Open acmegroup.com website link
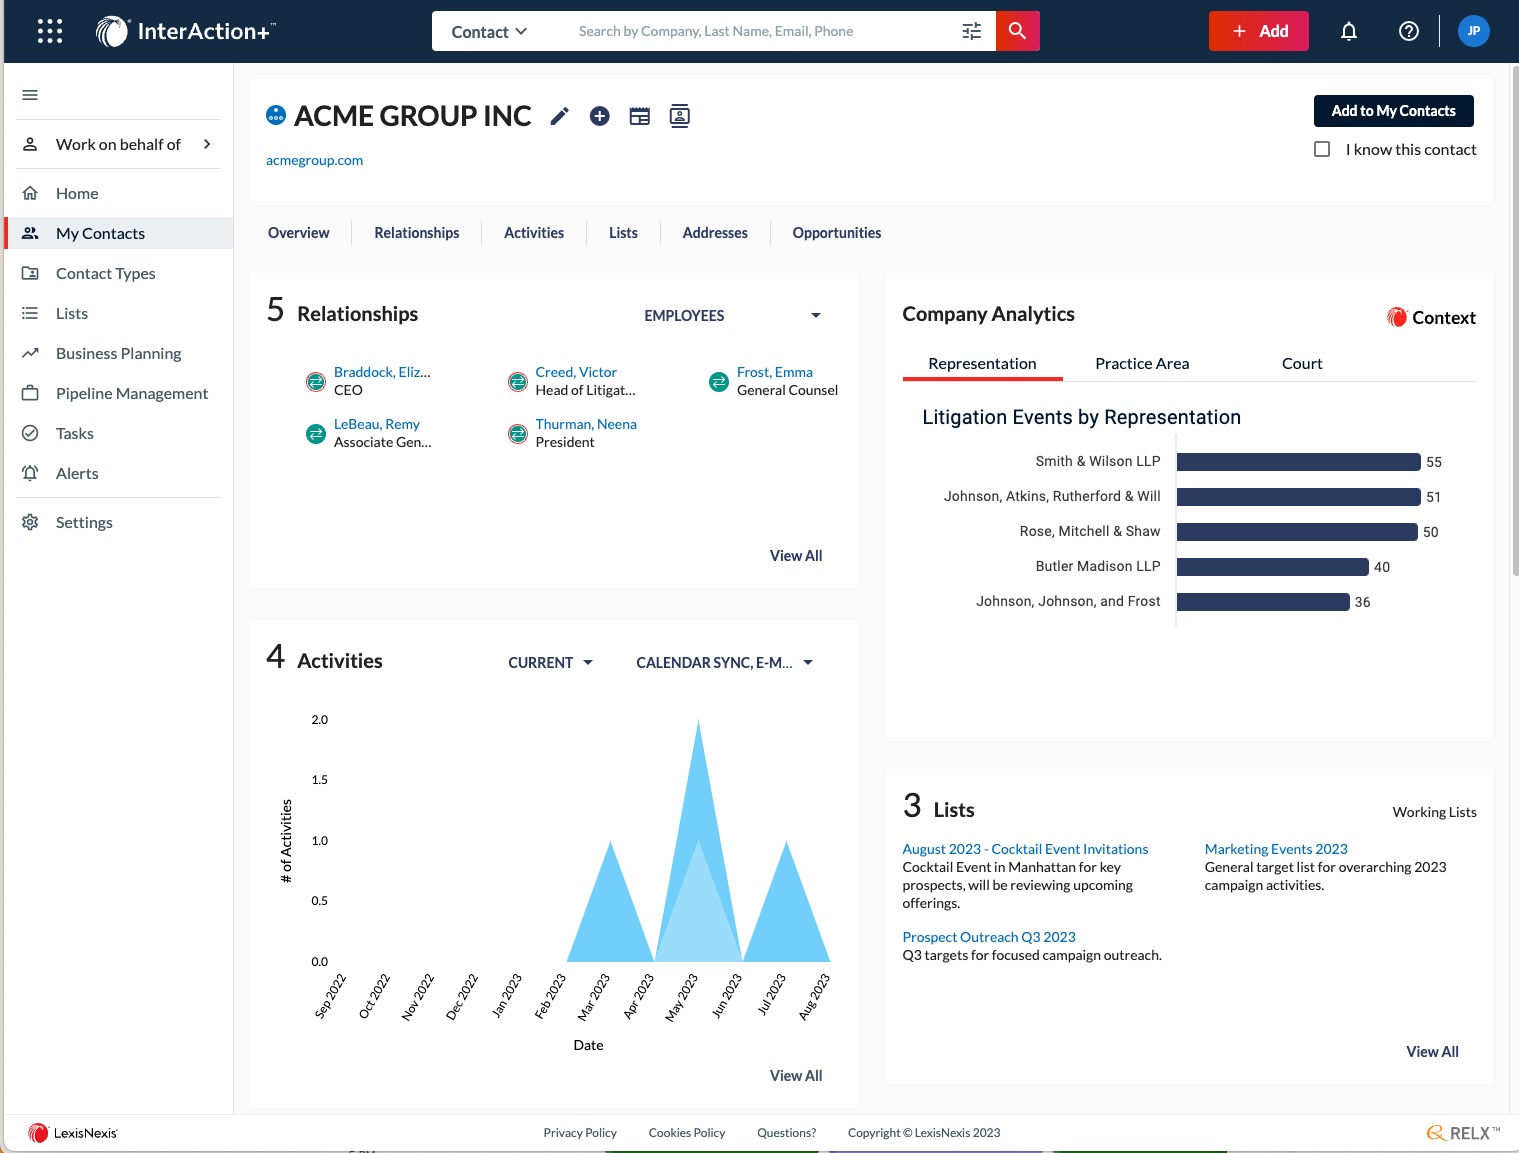The width and height of the screenshot is (1519, 1153). coord(314,160)
